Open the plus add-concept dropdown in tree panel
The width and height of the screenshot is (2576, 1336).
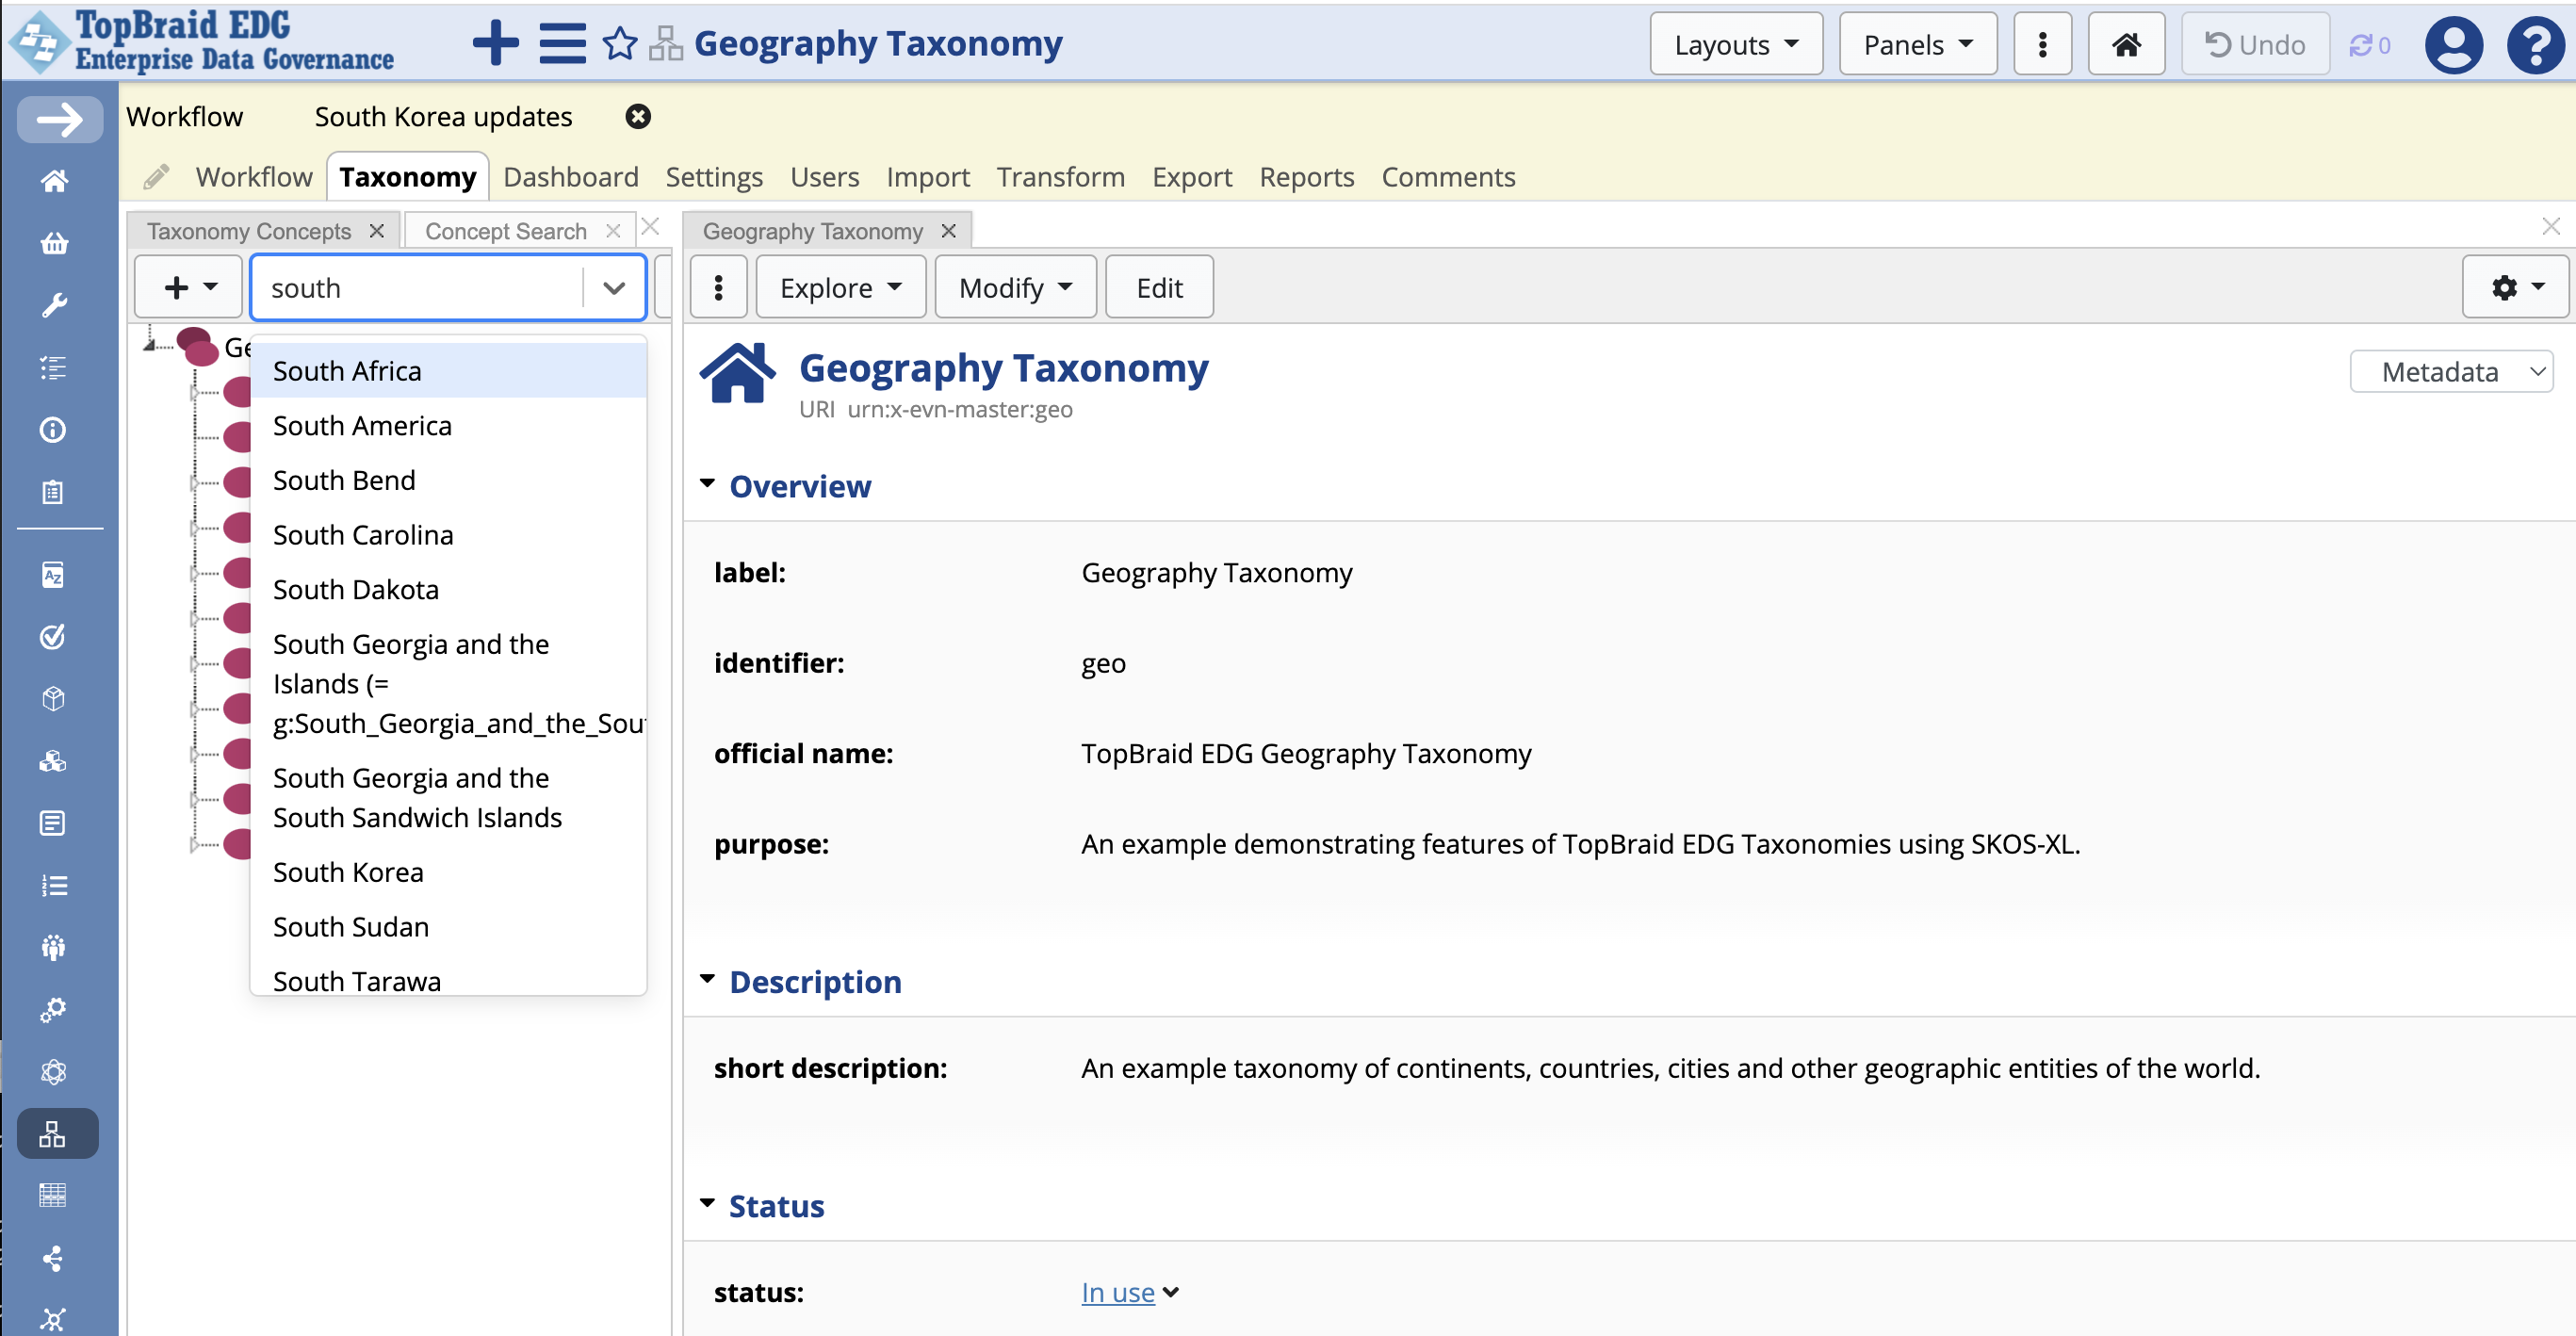point(189,287)
